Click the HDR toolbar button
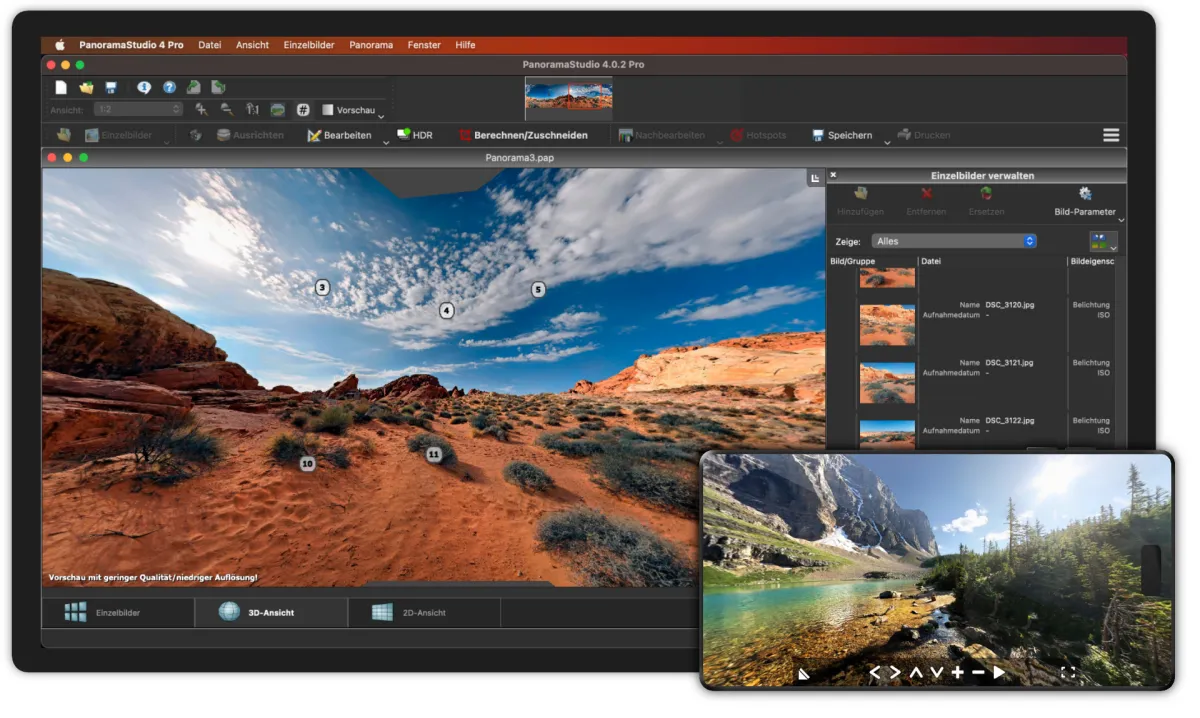Screen dimensions: 1200x718 (415, 135)
